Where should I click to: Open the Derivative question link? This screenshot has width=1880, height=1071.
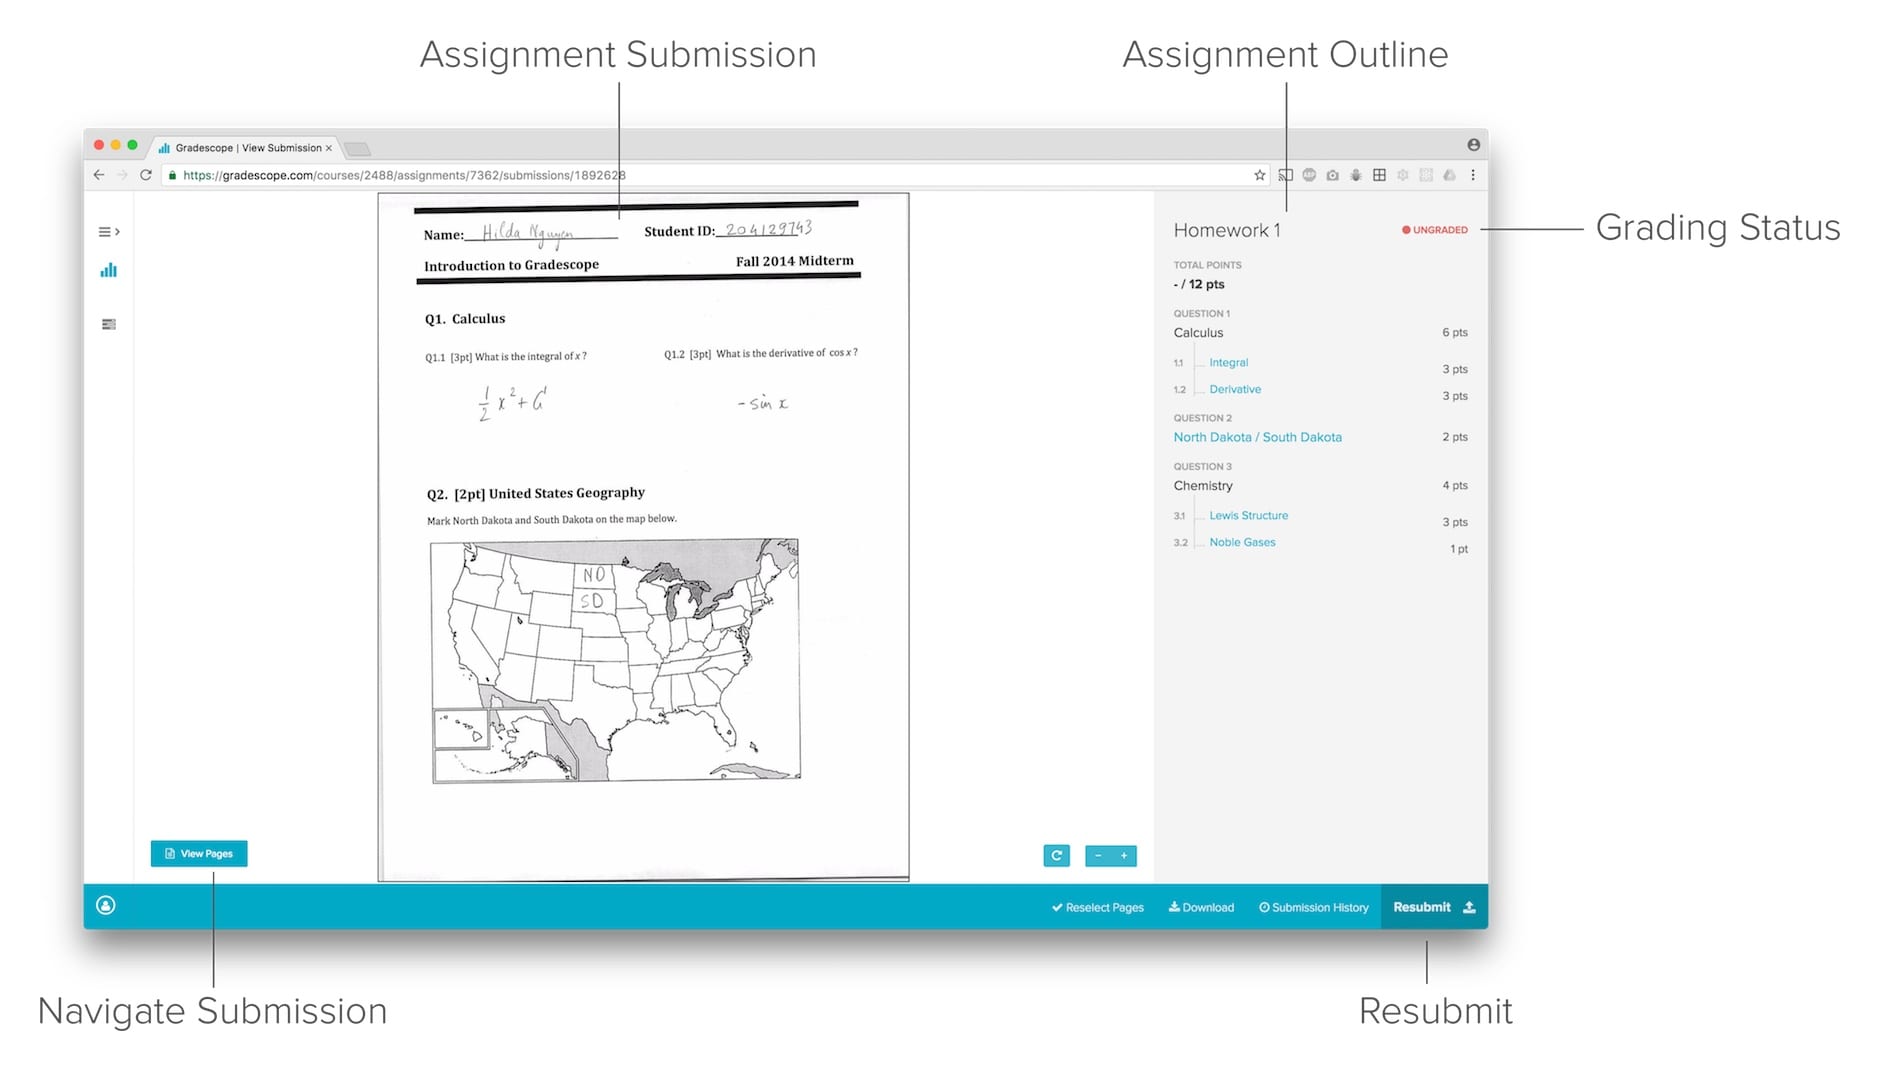tap(1235, 390)
